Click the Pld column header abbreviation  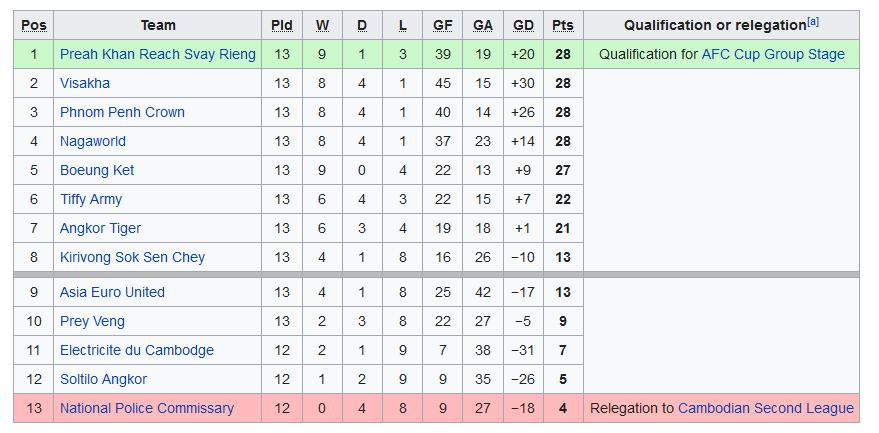pos(282,26)
